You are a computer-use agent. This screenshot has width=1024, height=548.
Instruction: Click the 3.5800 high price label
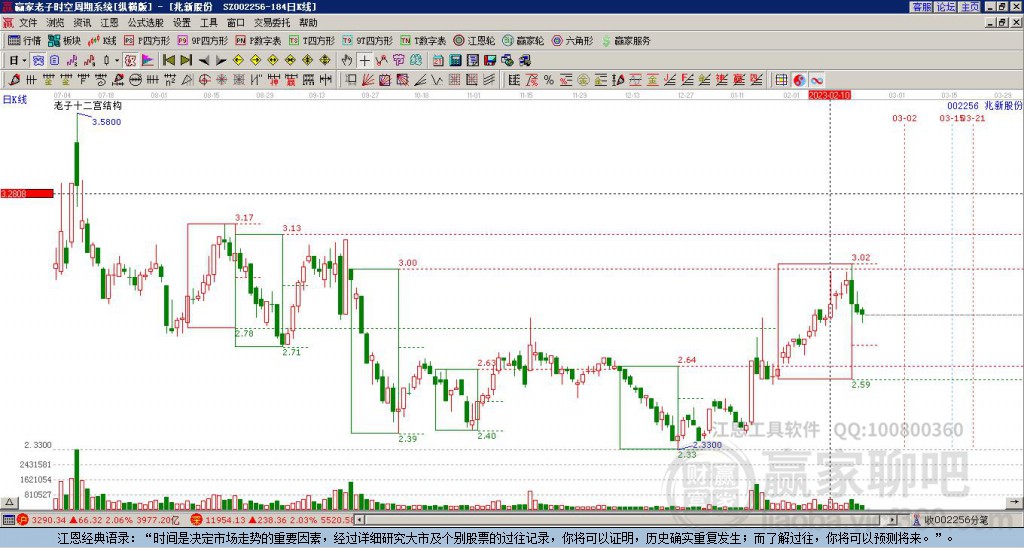(x=106, y=122)
